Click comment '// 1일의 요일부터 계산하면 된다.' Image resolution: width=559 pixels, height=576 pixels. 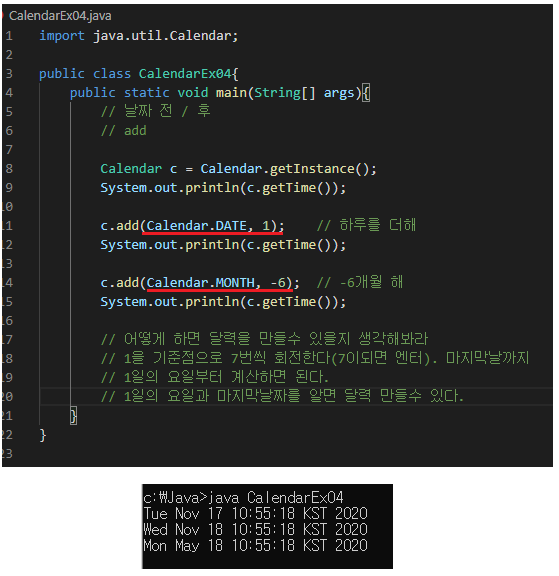coord(215,377)
